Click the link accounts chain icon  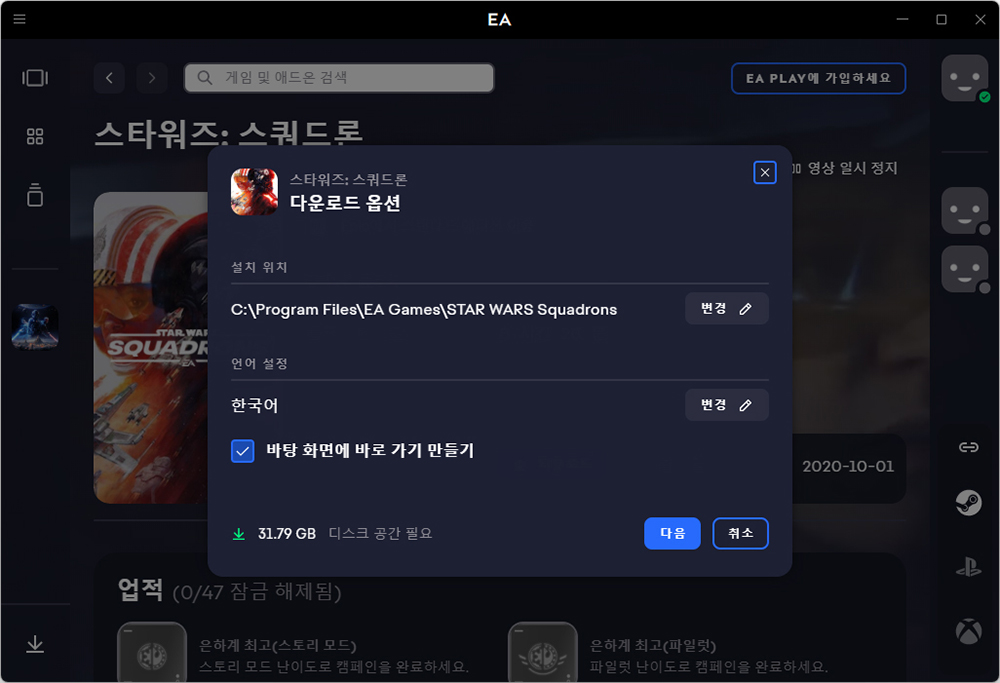tap(968, 447)
